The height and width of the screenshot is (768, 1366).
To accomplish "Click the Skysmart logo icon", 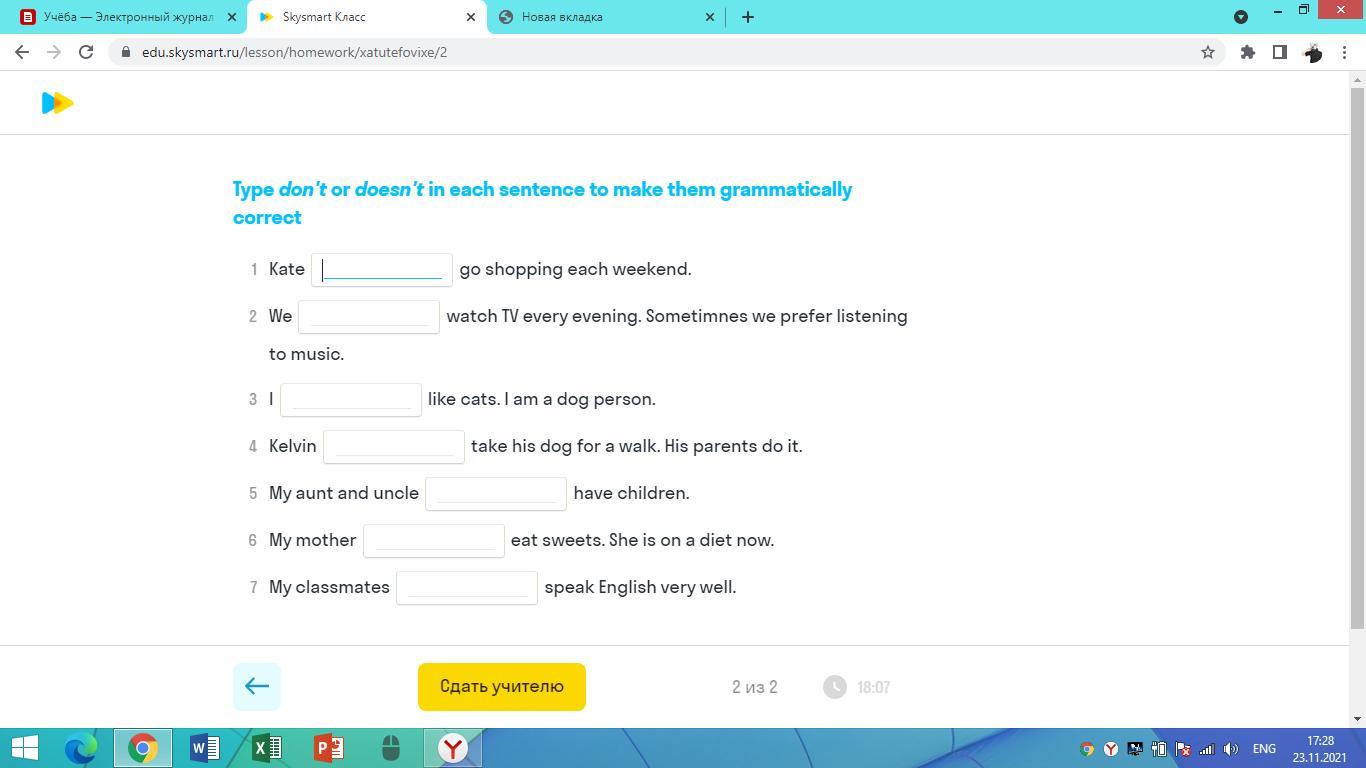I will pyautogui.click(x=58, y=103).
